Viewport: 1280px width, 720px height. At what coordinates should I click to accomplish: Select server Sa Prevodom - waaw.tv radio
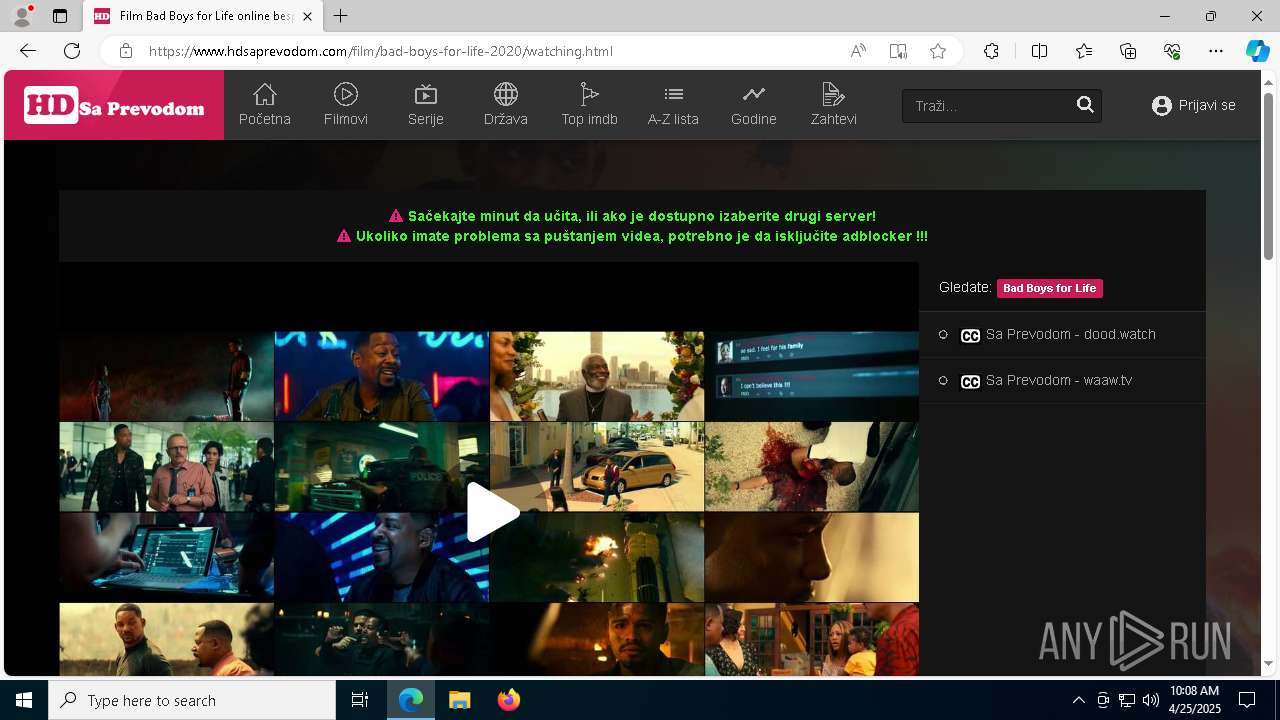pos(943,381)
